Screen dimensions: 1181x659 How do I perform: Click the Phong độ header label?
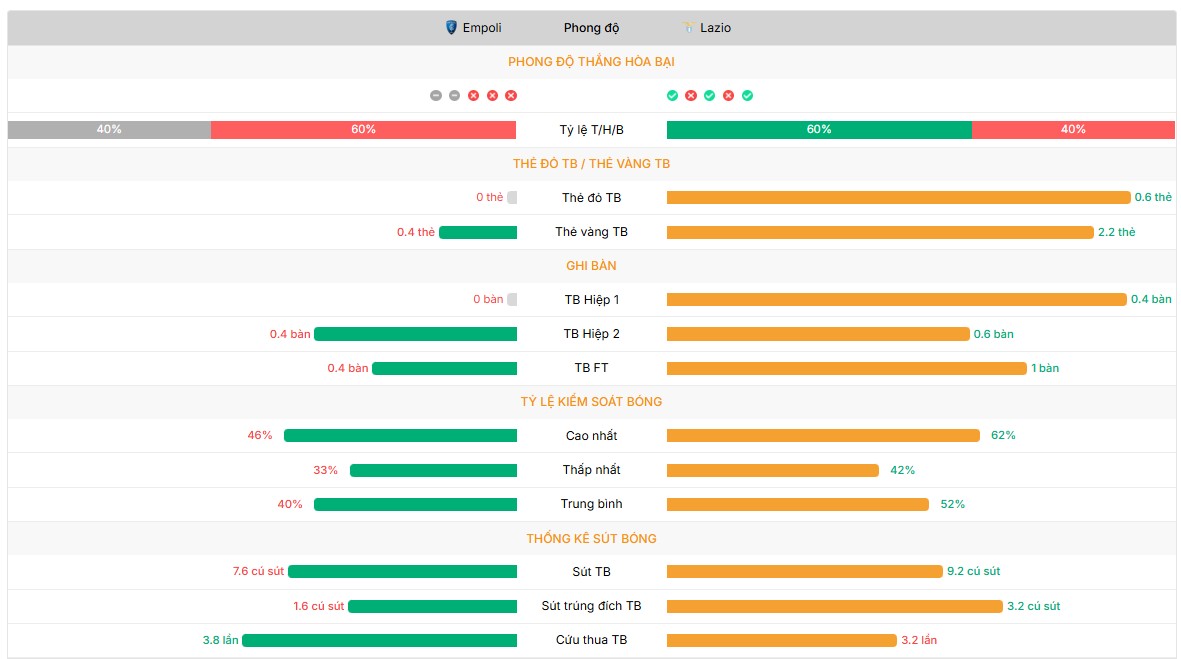click(591, 28)
